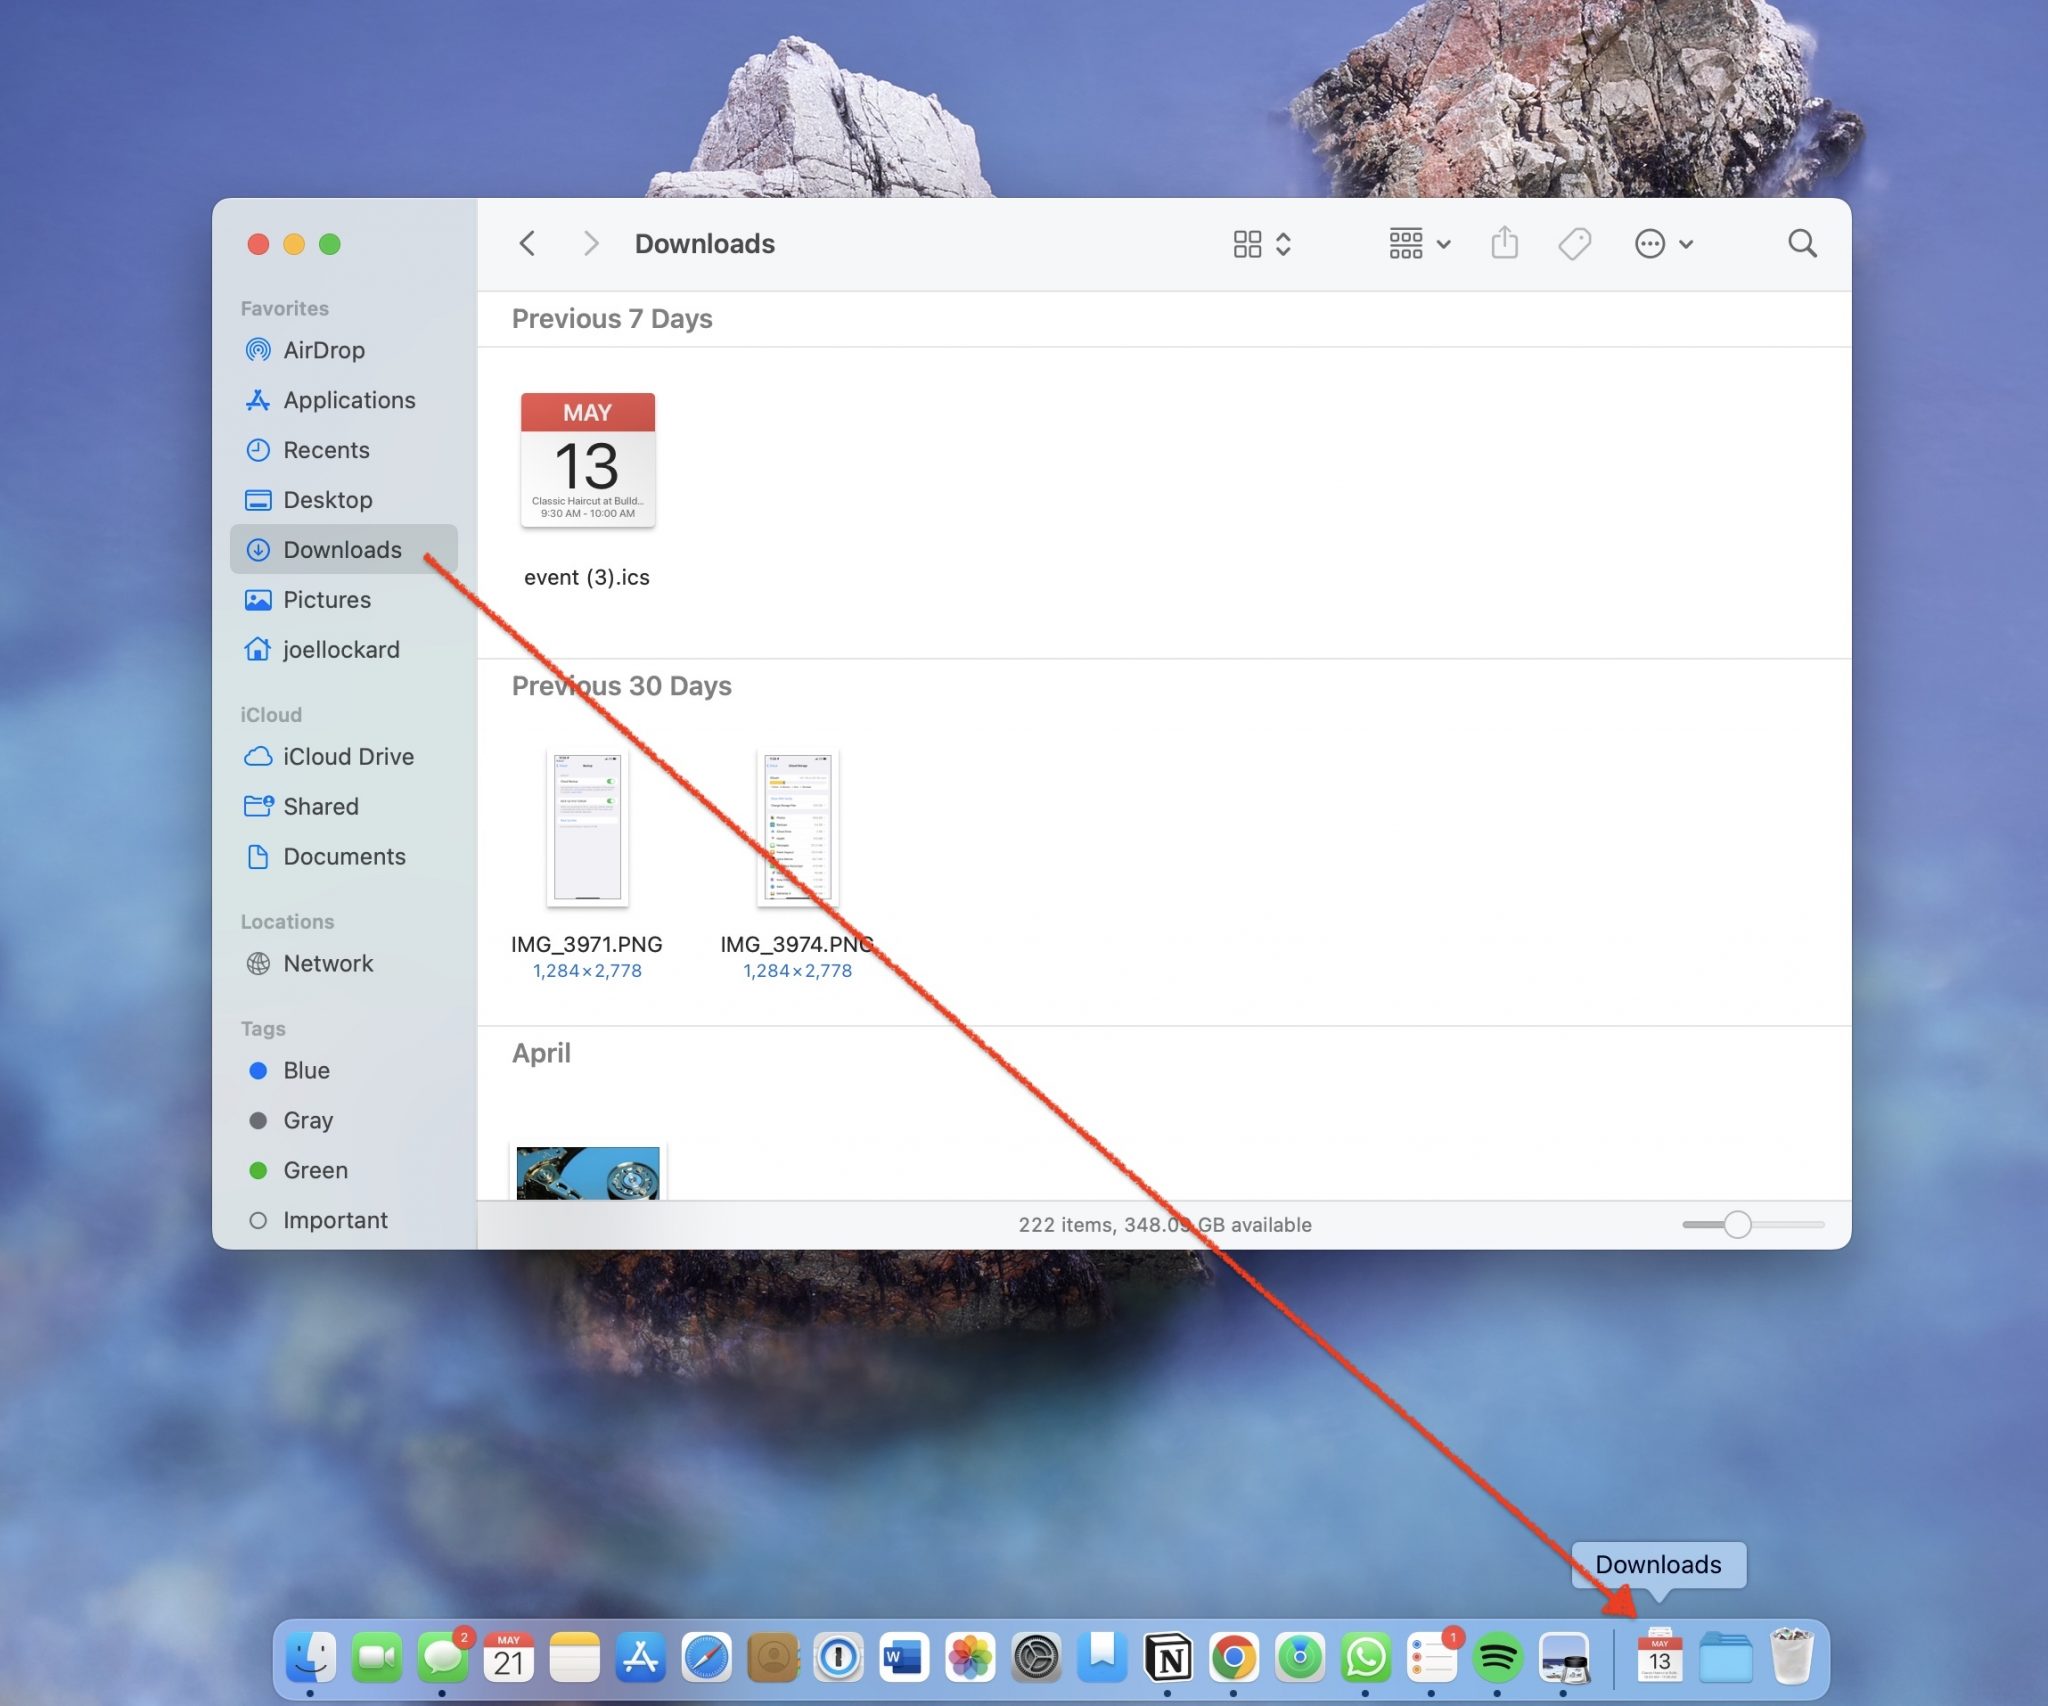Select Downloads sidebar item
Screen dimensions: 2048x1706
pyautogui.click(x=342, y=548)
